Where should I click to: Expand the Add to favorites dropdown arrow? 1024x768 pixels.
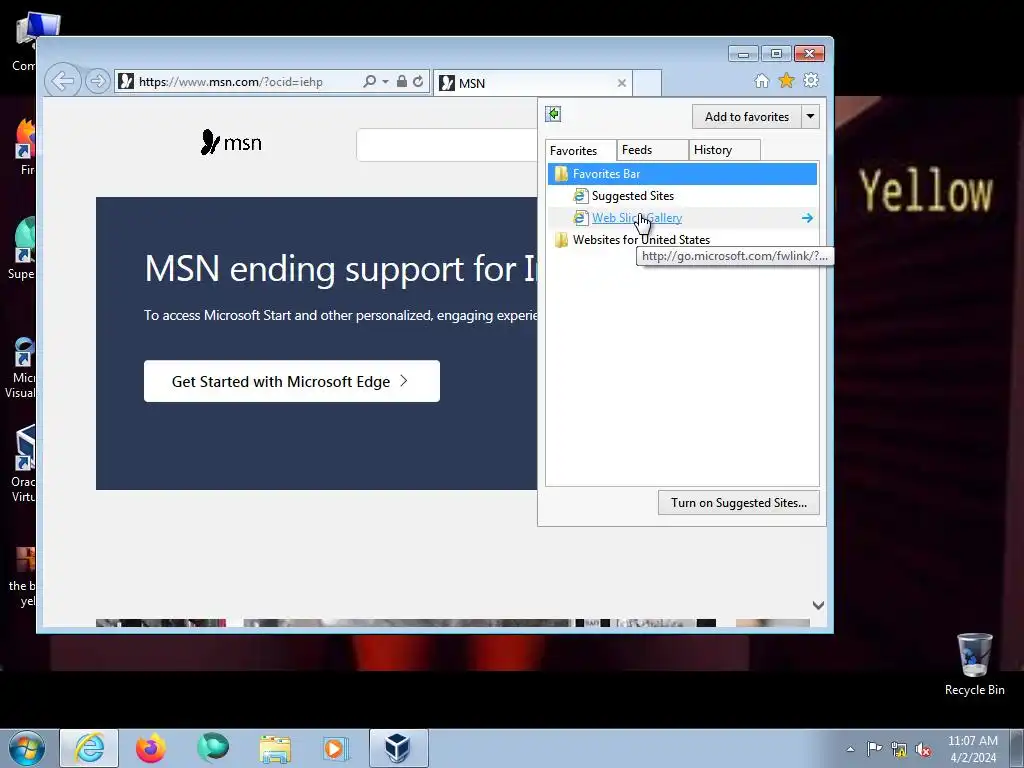point(810,117)
